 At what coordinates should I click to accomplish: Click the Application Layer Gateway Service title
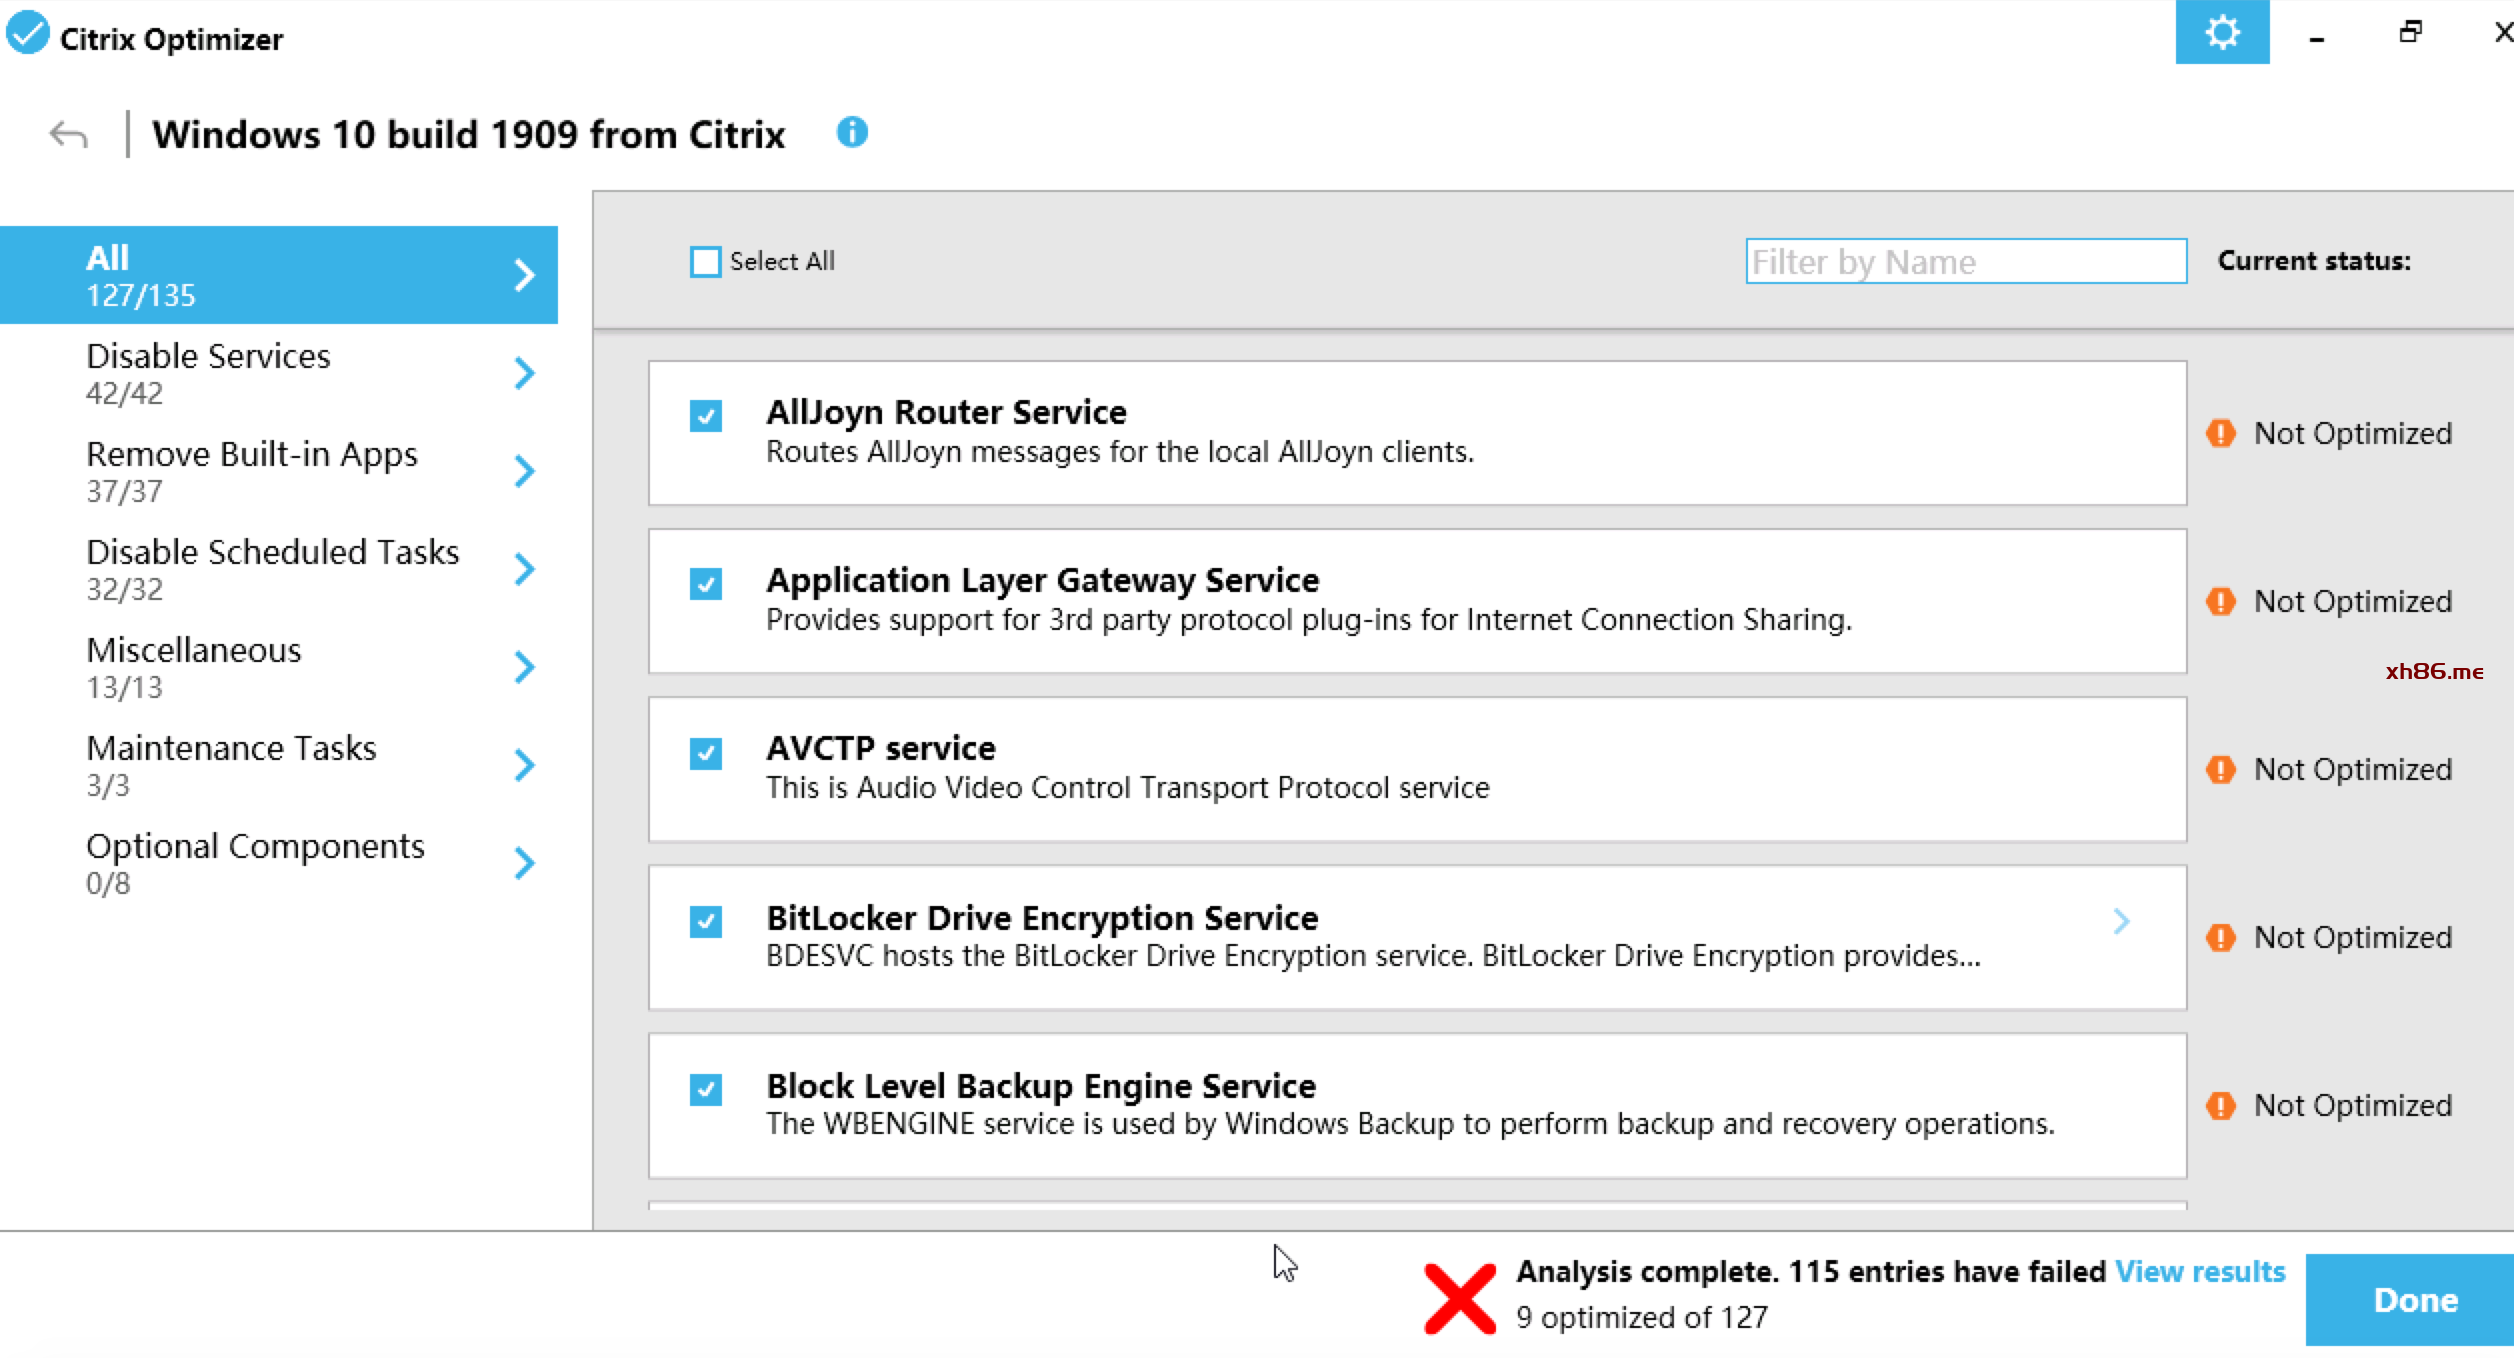pos(1043,580)
